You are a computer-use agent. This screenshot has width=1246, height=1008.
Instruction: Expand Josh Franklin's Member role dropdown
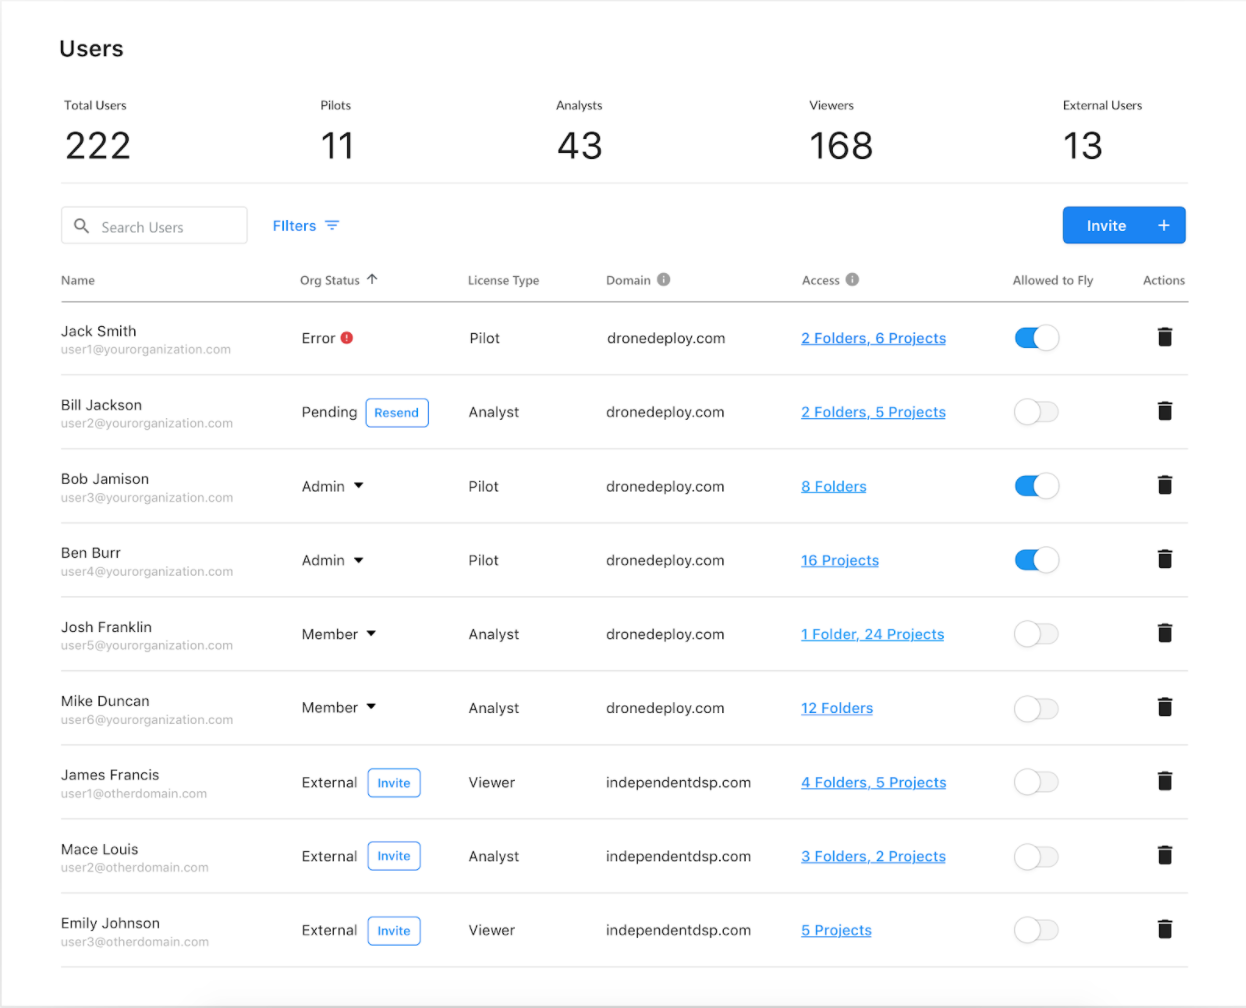click(371, 634)
